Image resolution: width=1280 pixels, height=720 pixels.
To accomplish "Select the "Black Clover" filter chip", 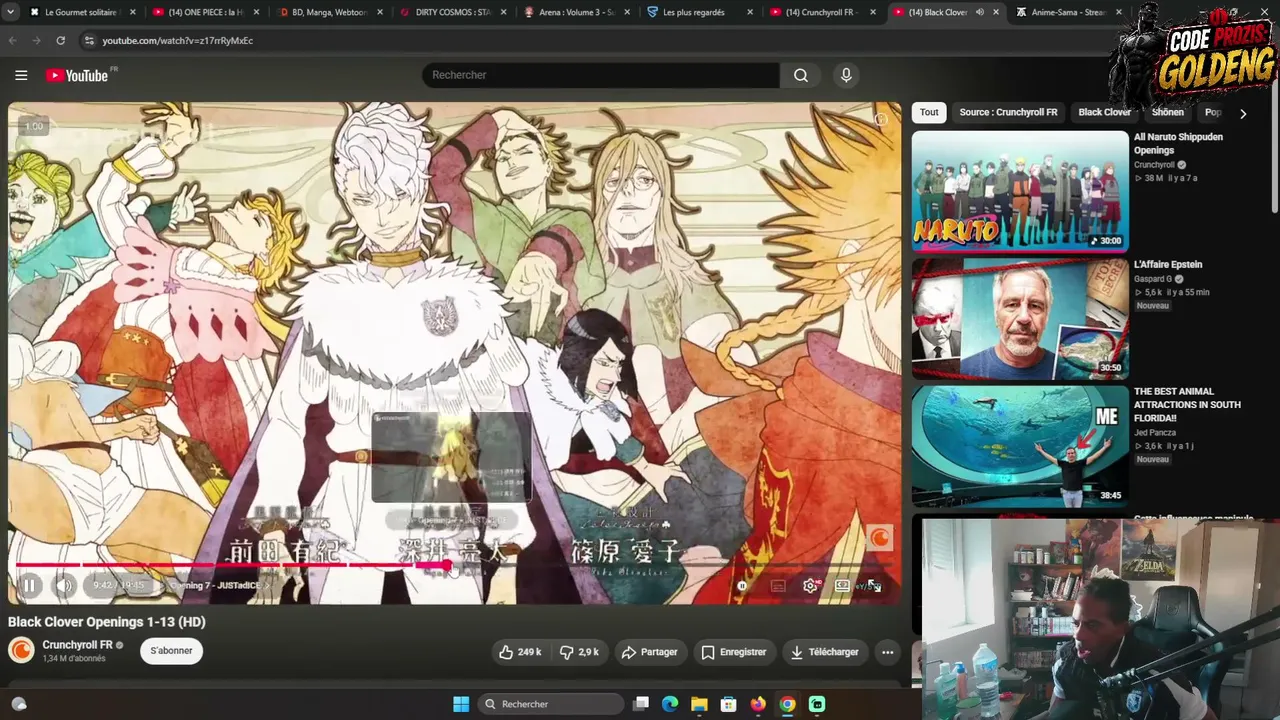I will click(1104, 112).
